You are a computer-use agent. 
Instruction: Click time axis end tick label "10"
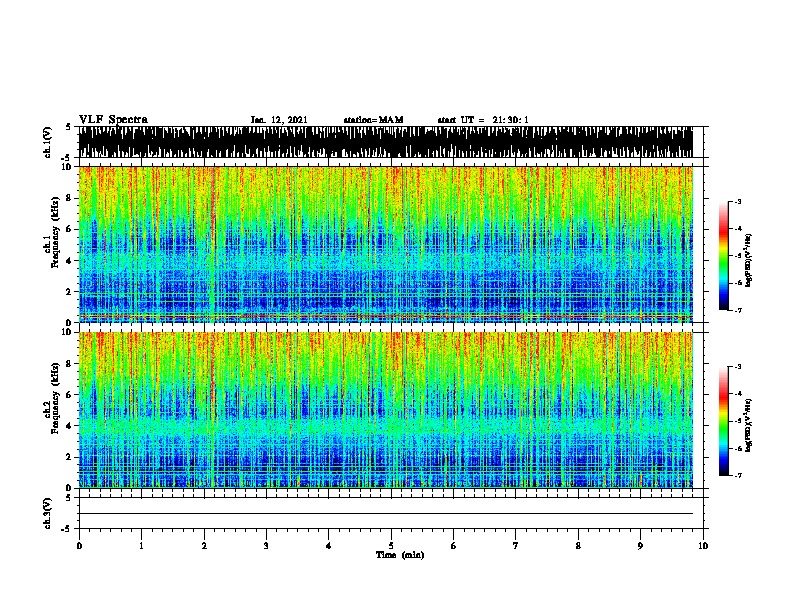[x=703, y=545]
